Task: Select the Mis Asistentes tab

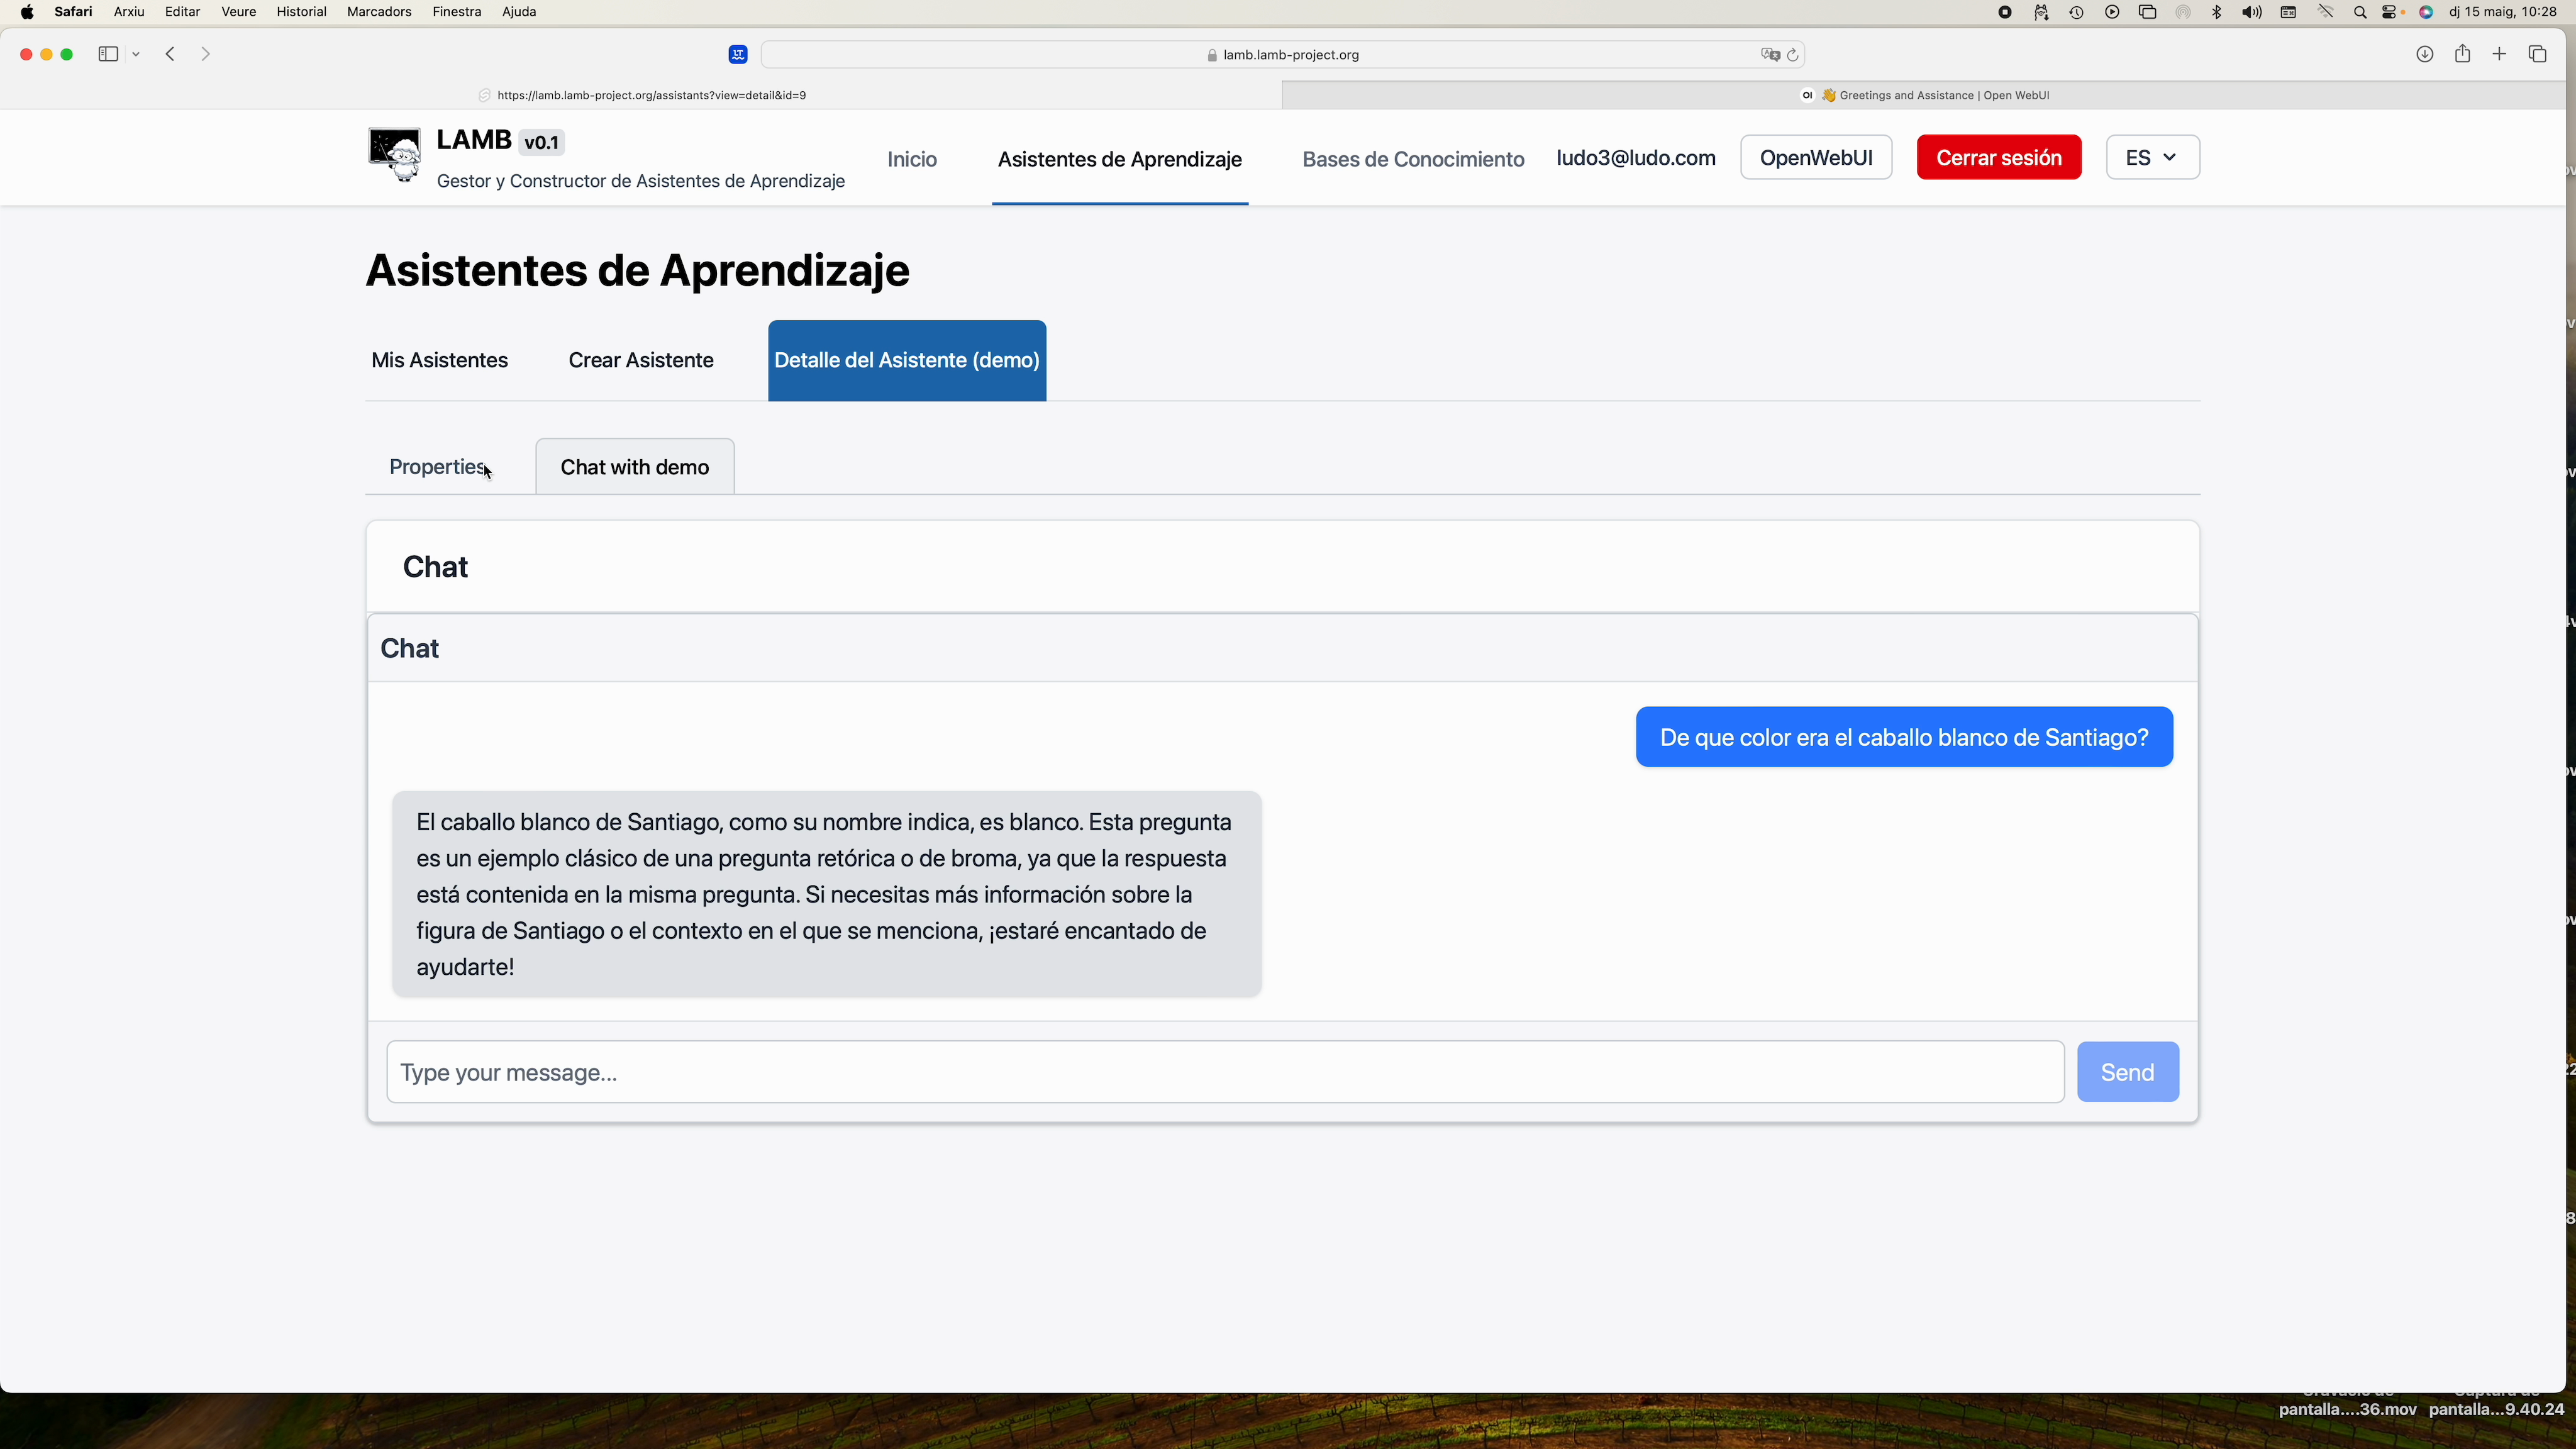Action: pyautogui.click(x=439, y=360)
